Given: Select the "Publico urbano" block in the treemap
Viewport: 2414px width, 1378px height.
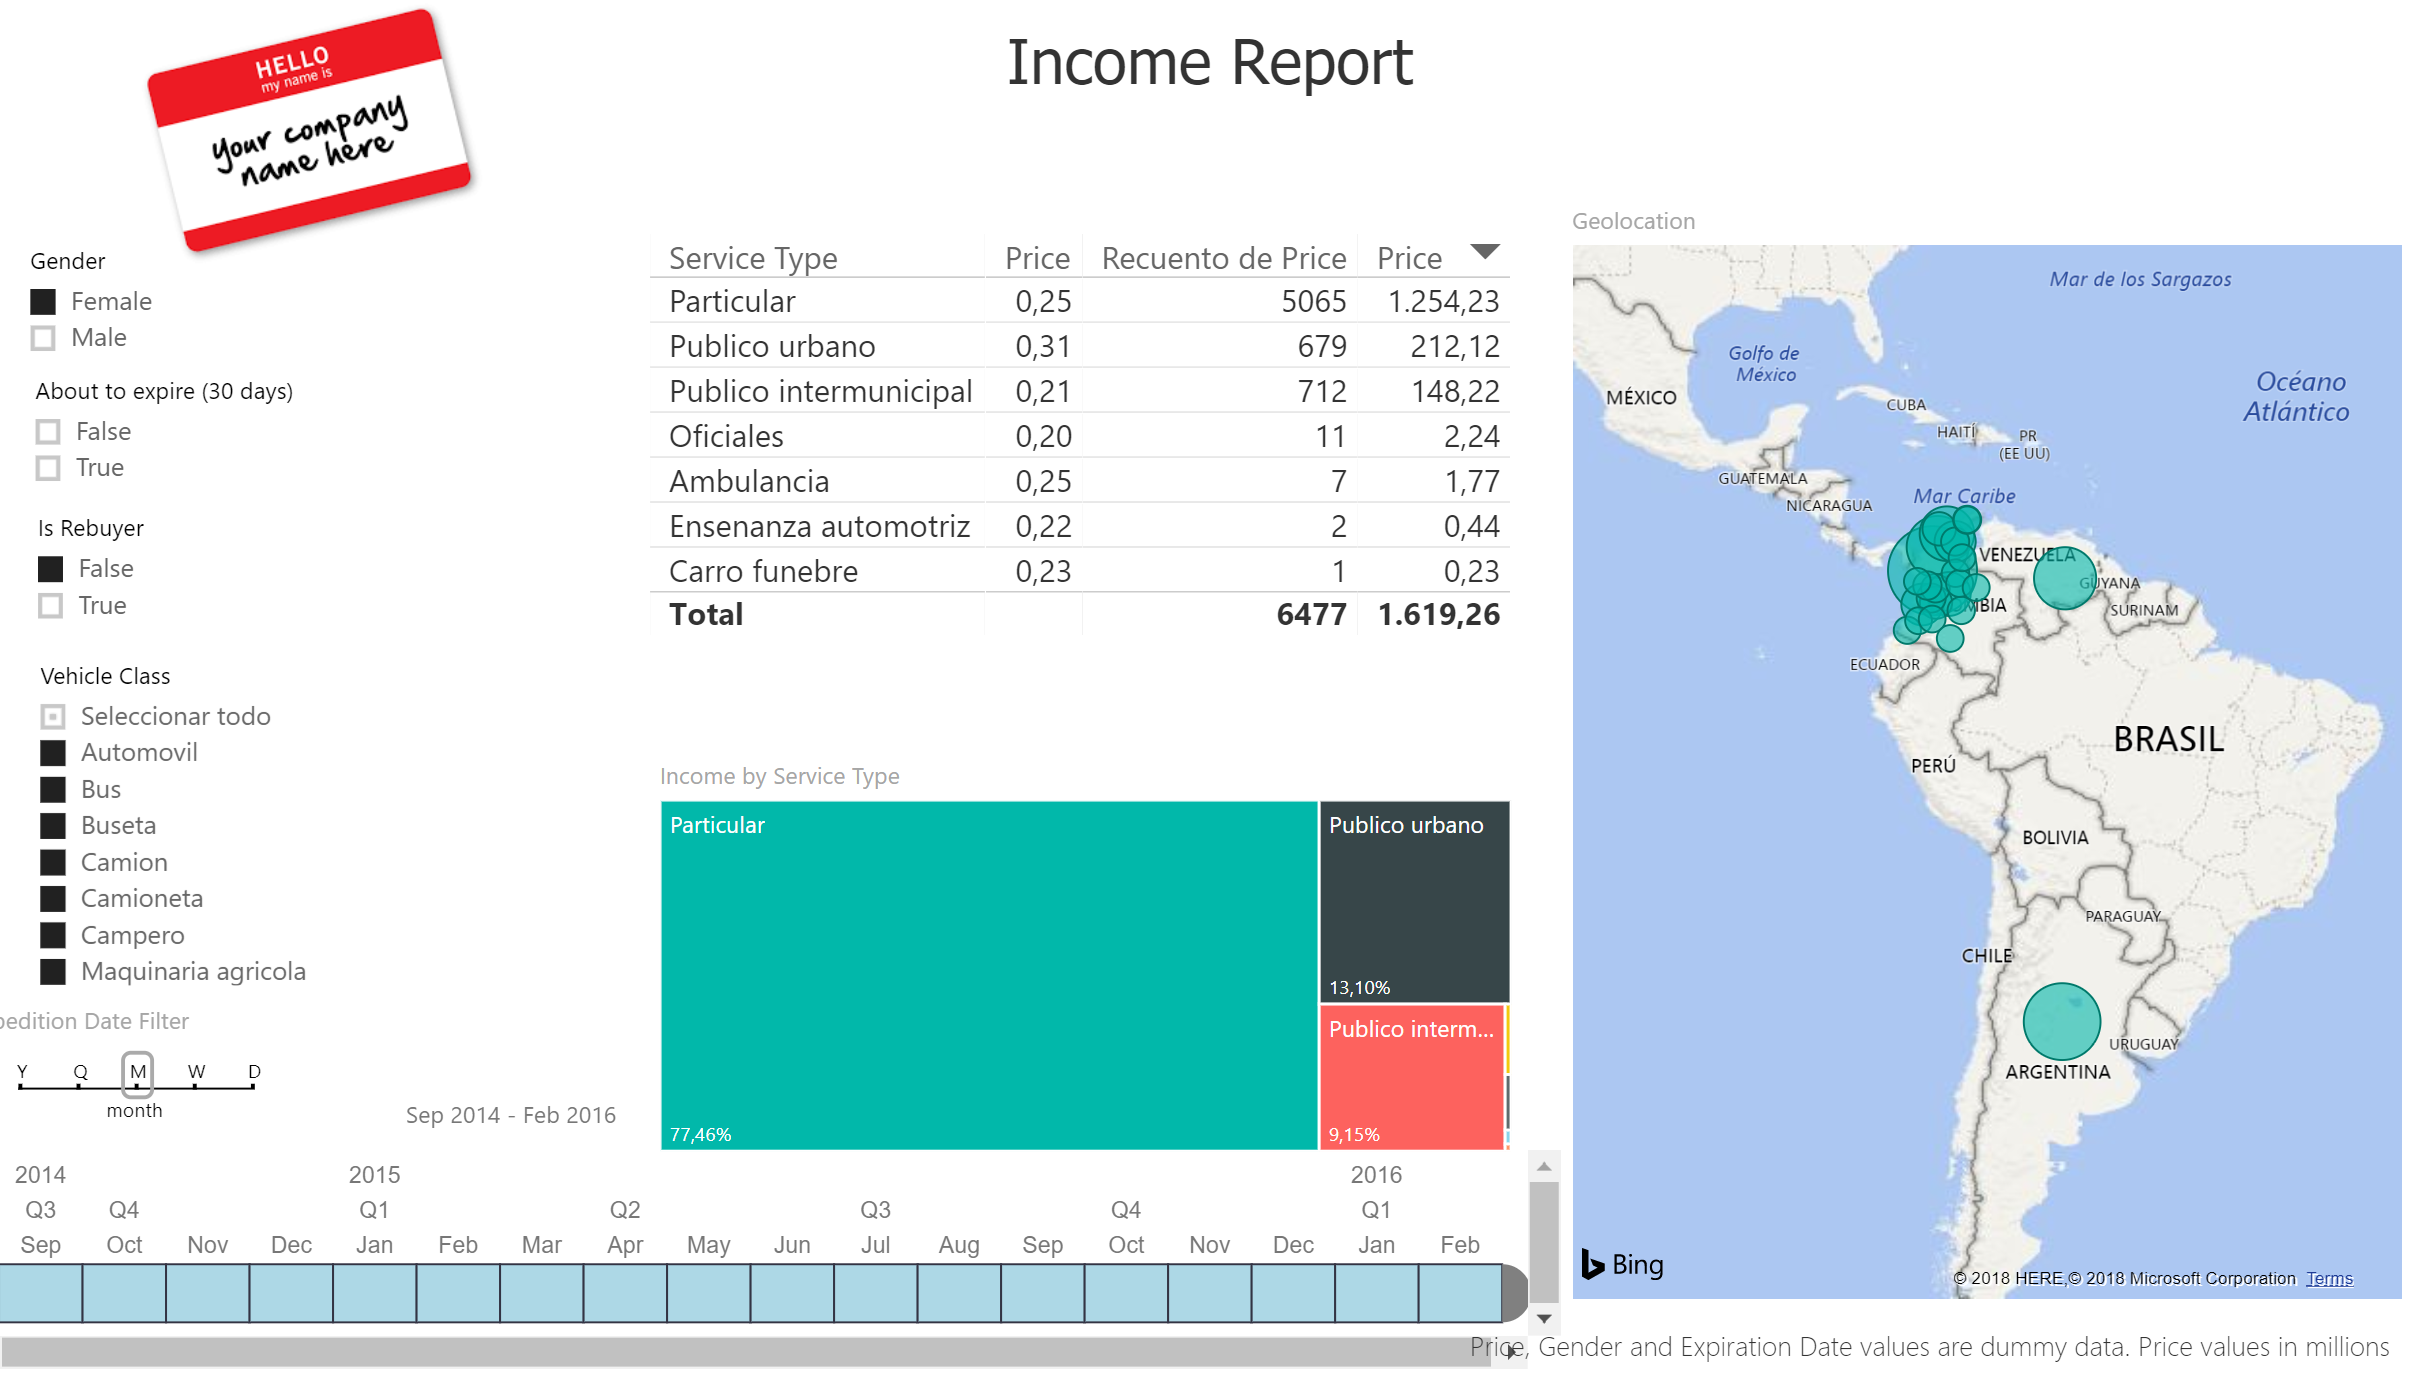Looking at the screenshot, I should point(1414,900).
